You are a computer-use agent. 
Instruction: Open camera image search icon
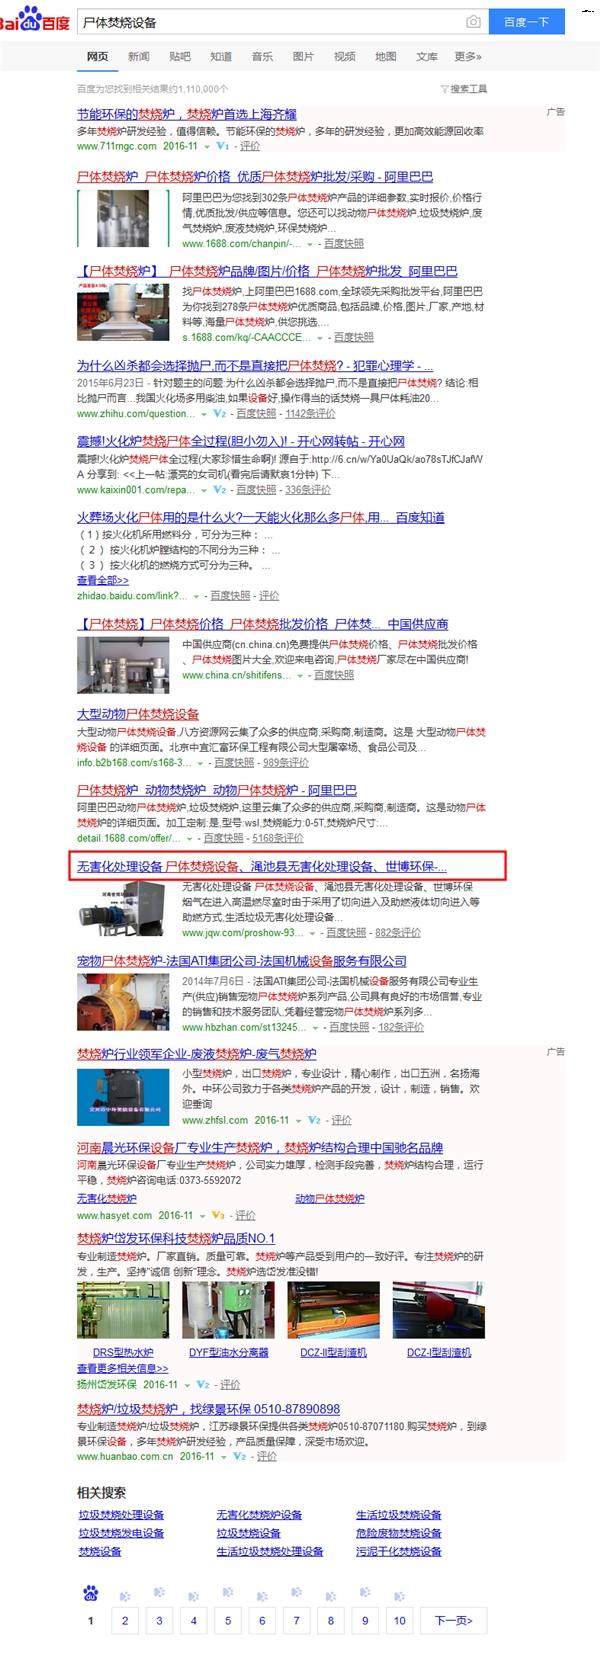pos(474,22)
